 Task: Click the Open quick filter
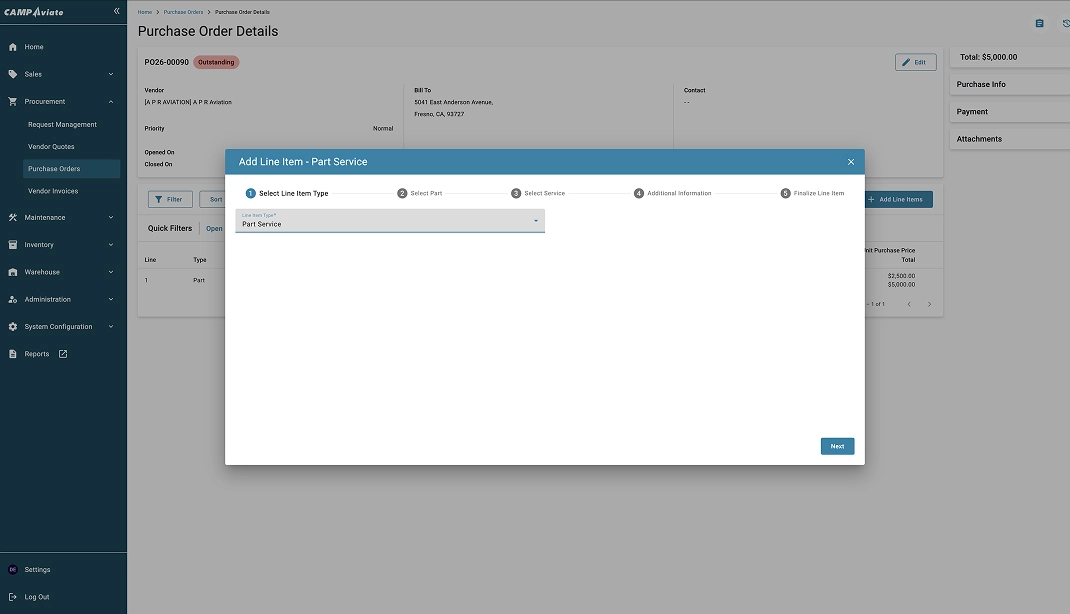click(214, 229)
